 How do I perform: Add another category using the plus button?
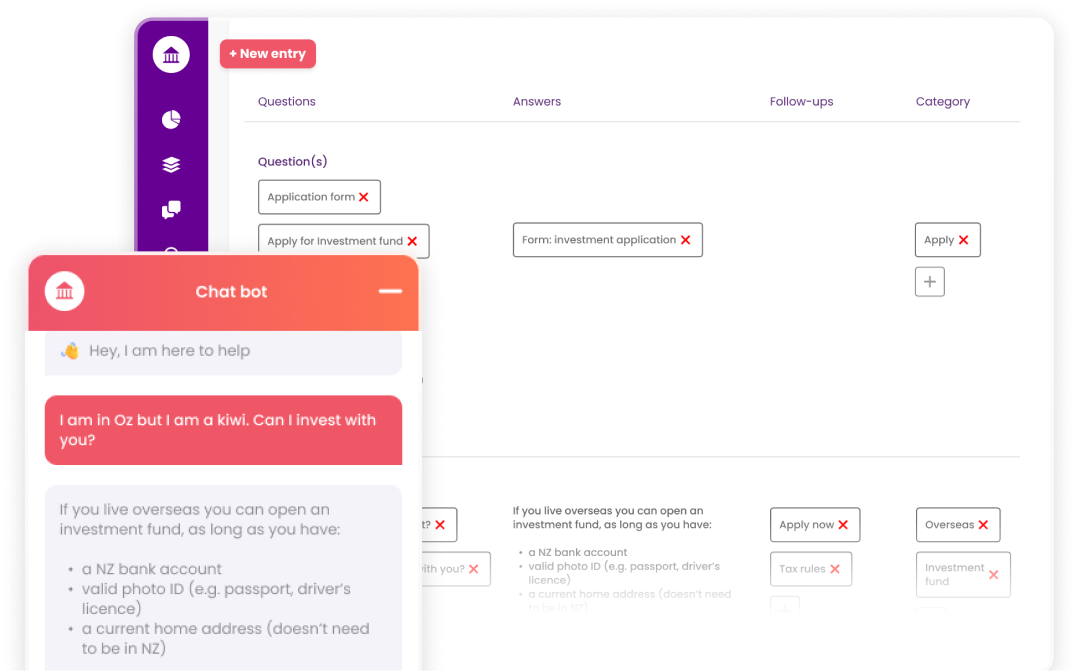click(x=929, y=281)
